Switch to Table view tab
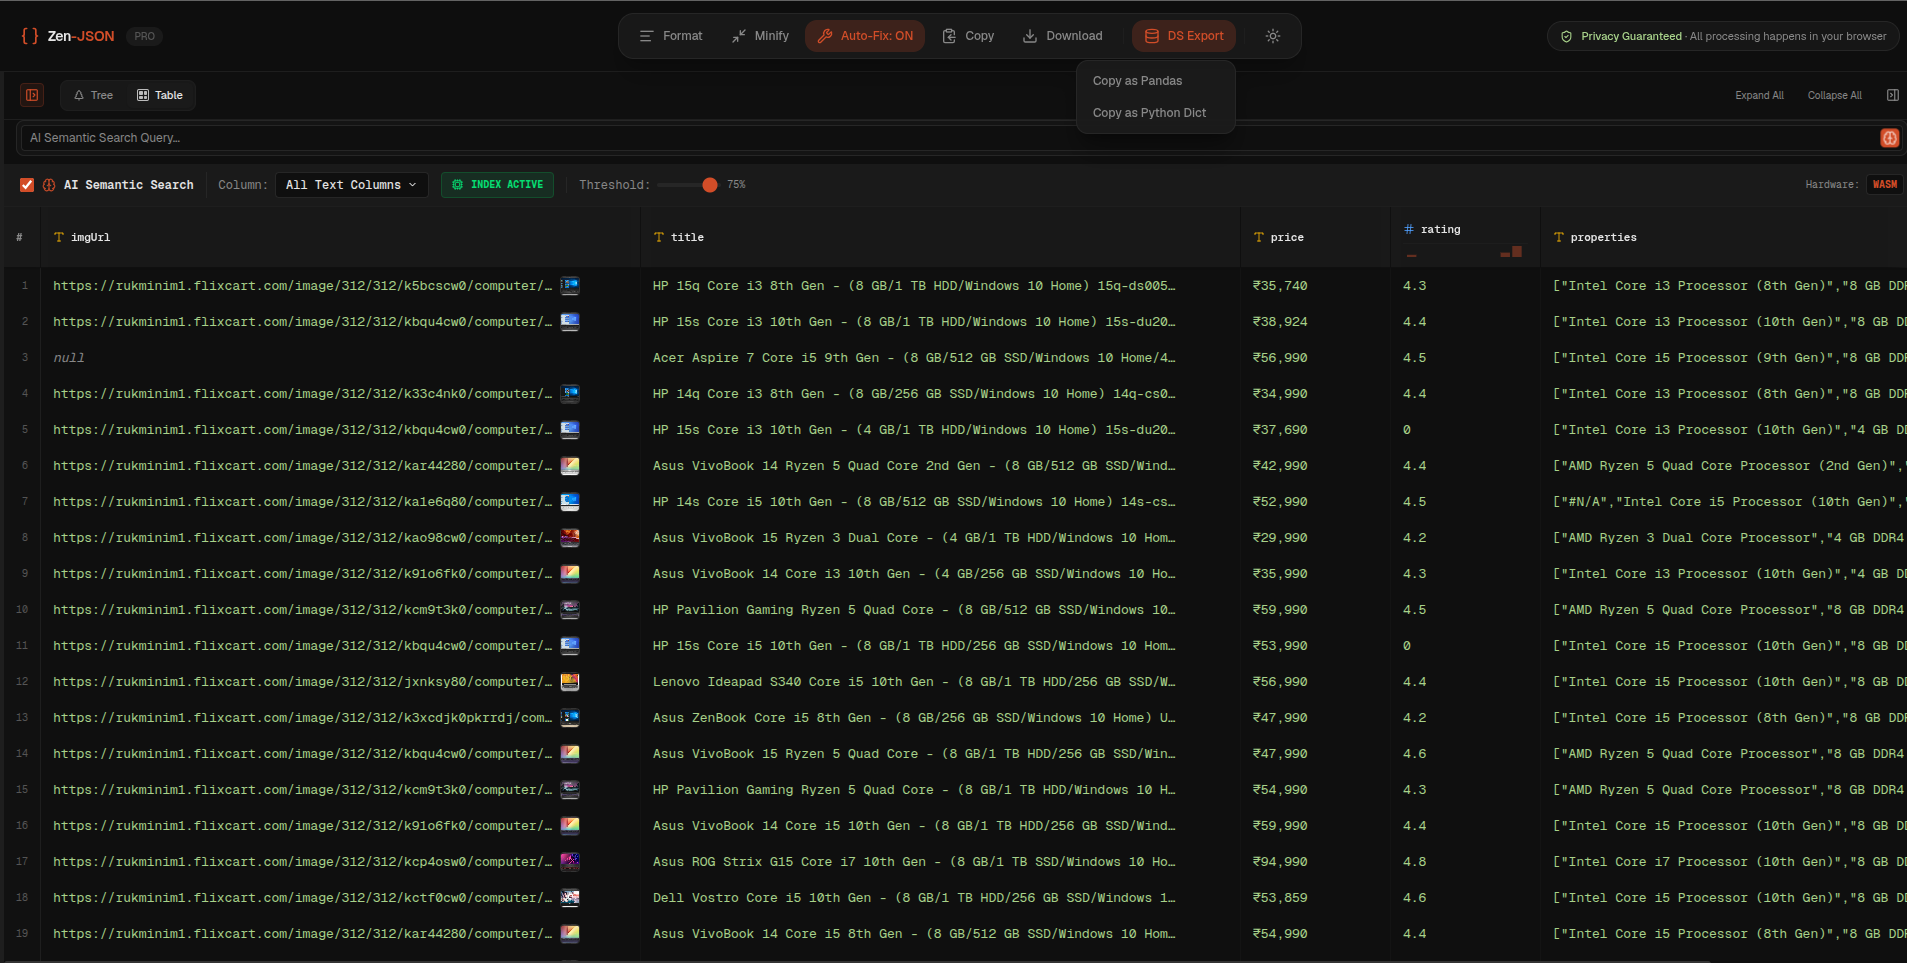 point(160,95)
